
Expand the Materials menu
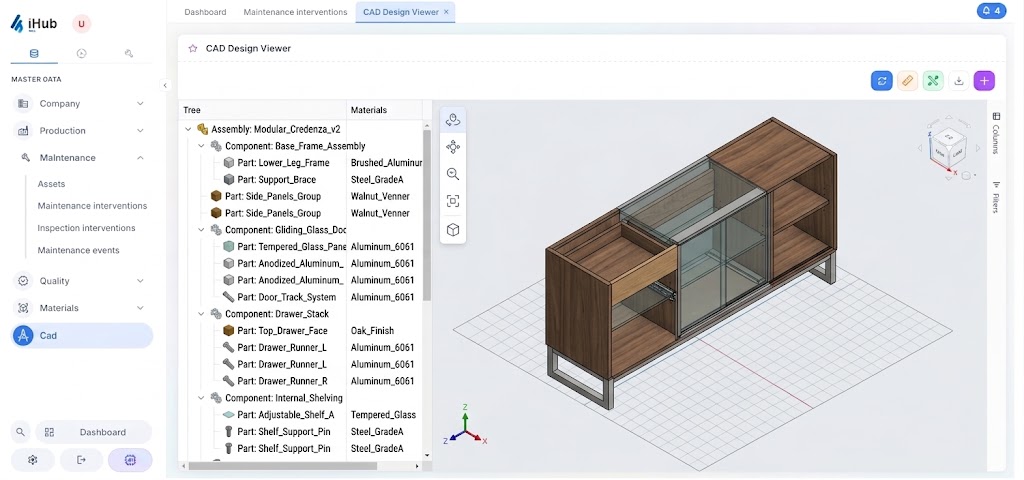pos(82,308)
